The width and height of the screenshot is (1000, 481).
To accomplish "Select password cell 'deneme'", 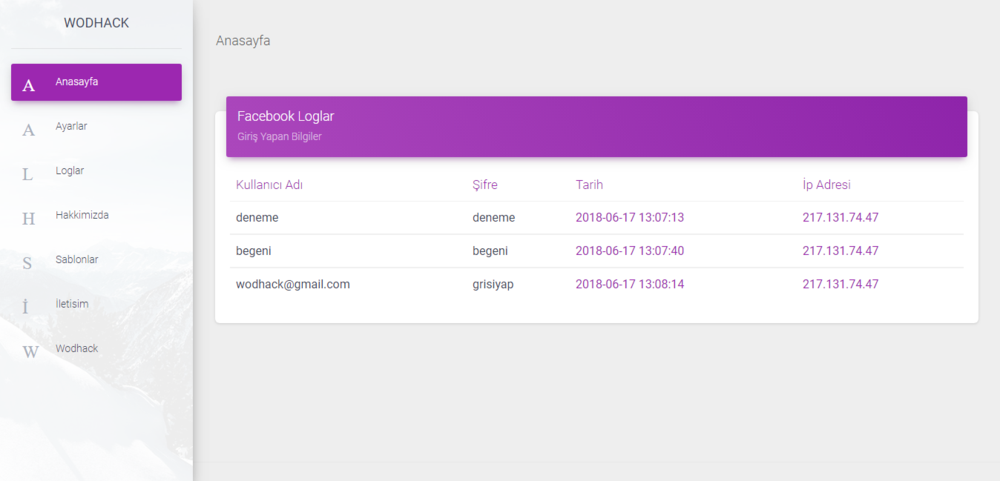I will coord(494,218).
